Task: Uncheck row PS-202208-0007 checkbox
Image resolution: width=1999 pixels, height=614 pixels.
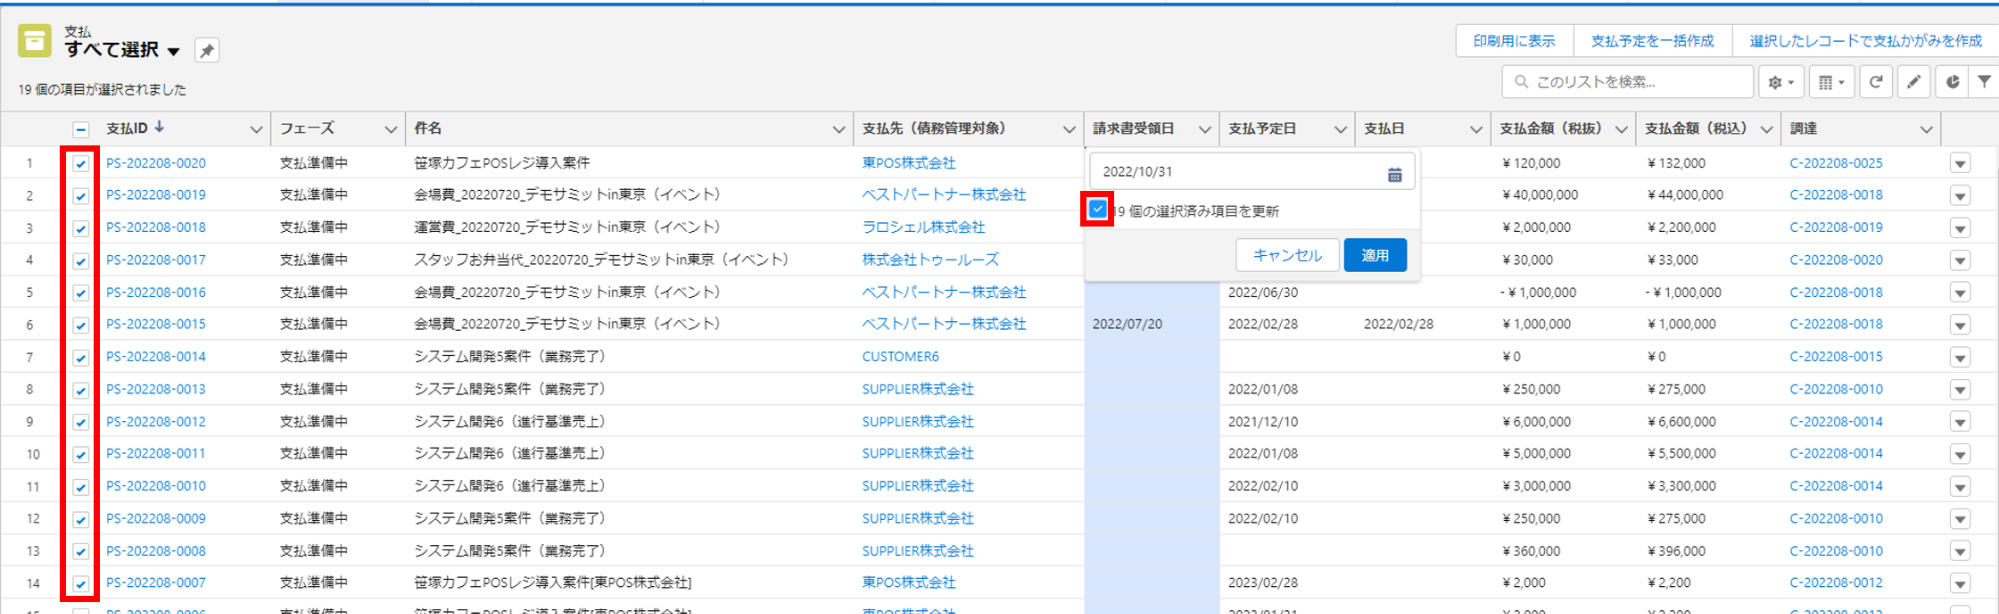Action: (x=81, y=584)
